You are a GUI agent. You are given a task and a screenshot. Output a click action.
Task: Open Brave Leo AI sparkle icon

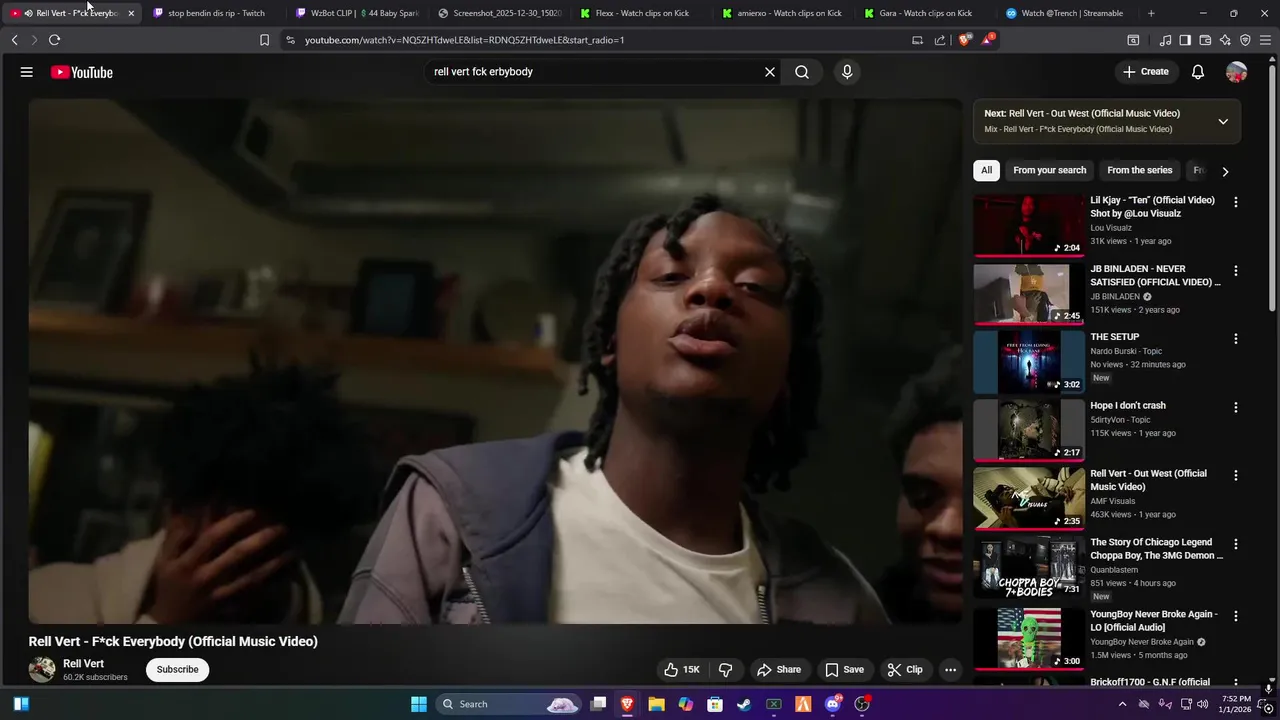(1225, 40)
